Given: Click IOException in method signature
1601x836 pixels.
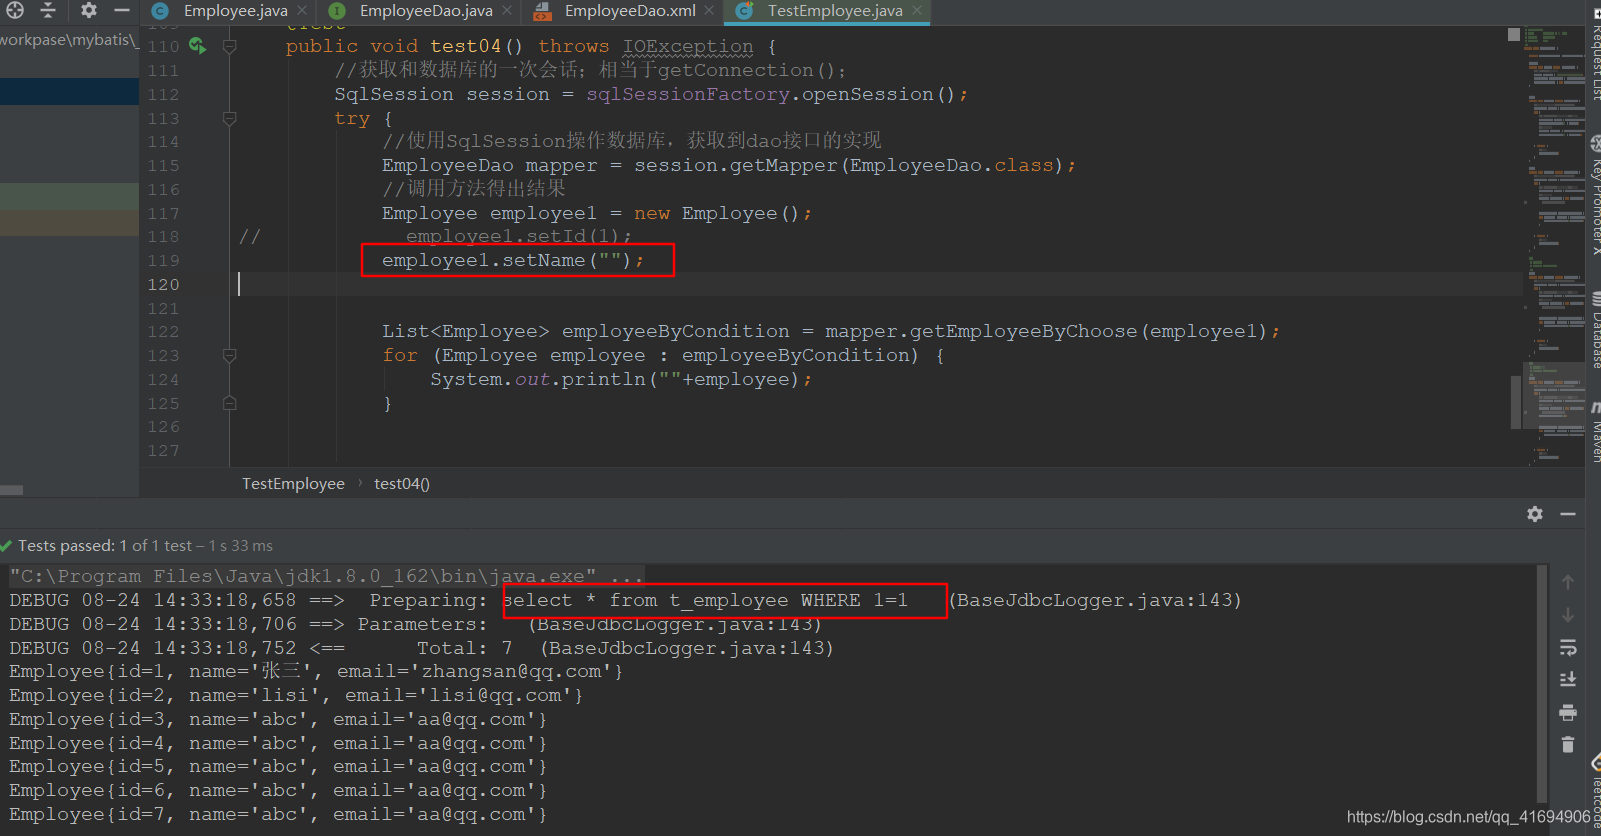Looking at the screenshot, I should pos(688,46).
